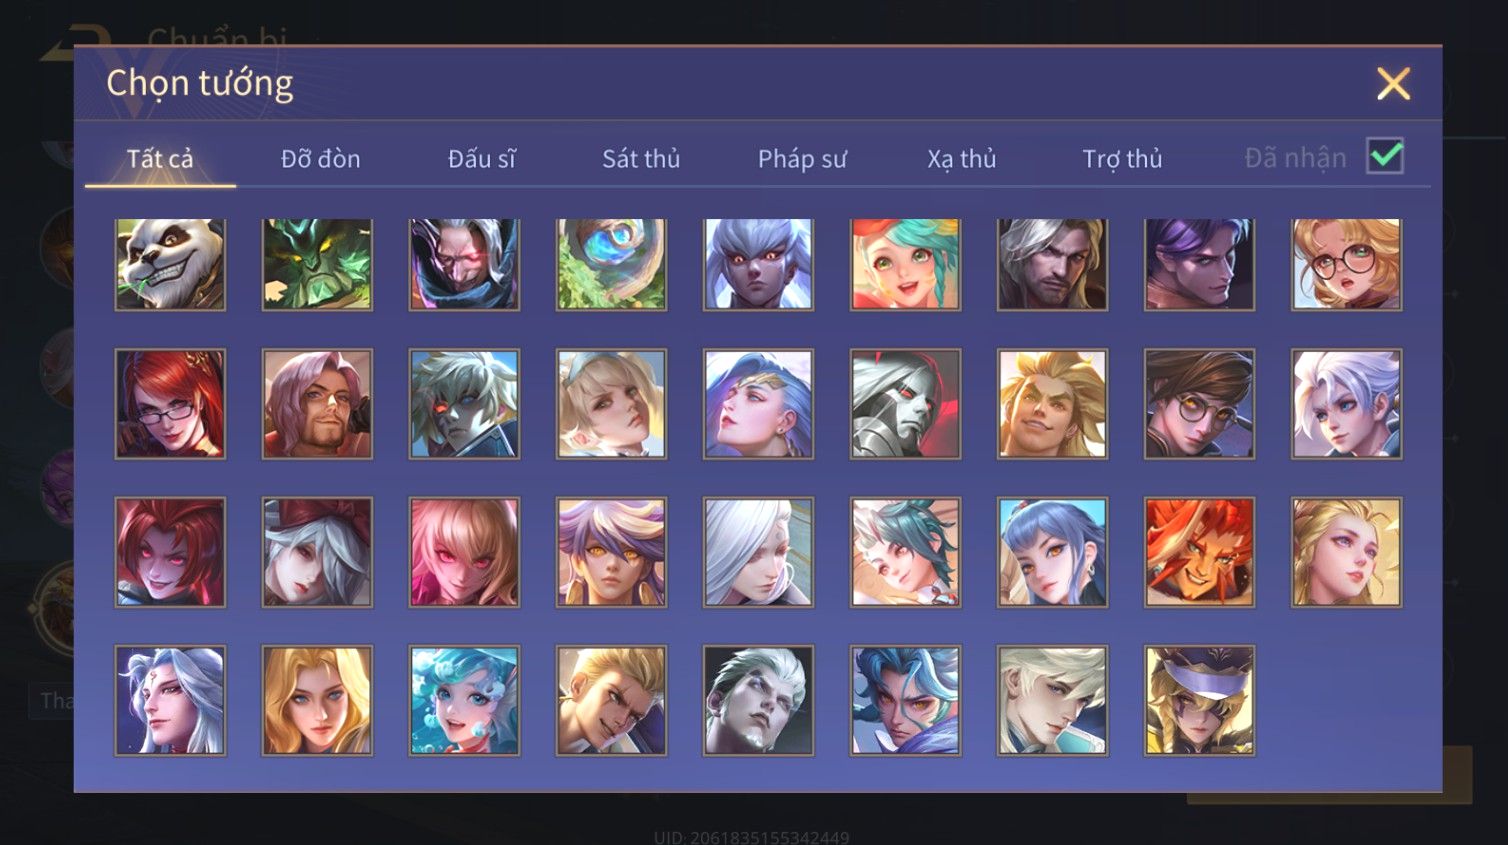Select the panda hero portrait
This screenshot has width=1508, height=845.
point(170,264)
